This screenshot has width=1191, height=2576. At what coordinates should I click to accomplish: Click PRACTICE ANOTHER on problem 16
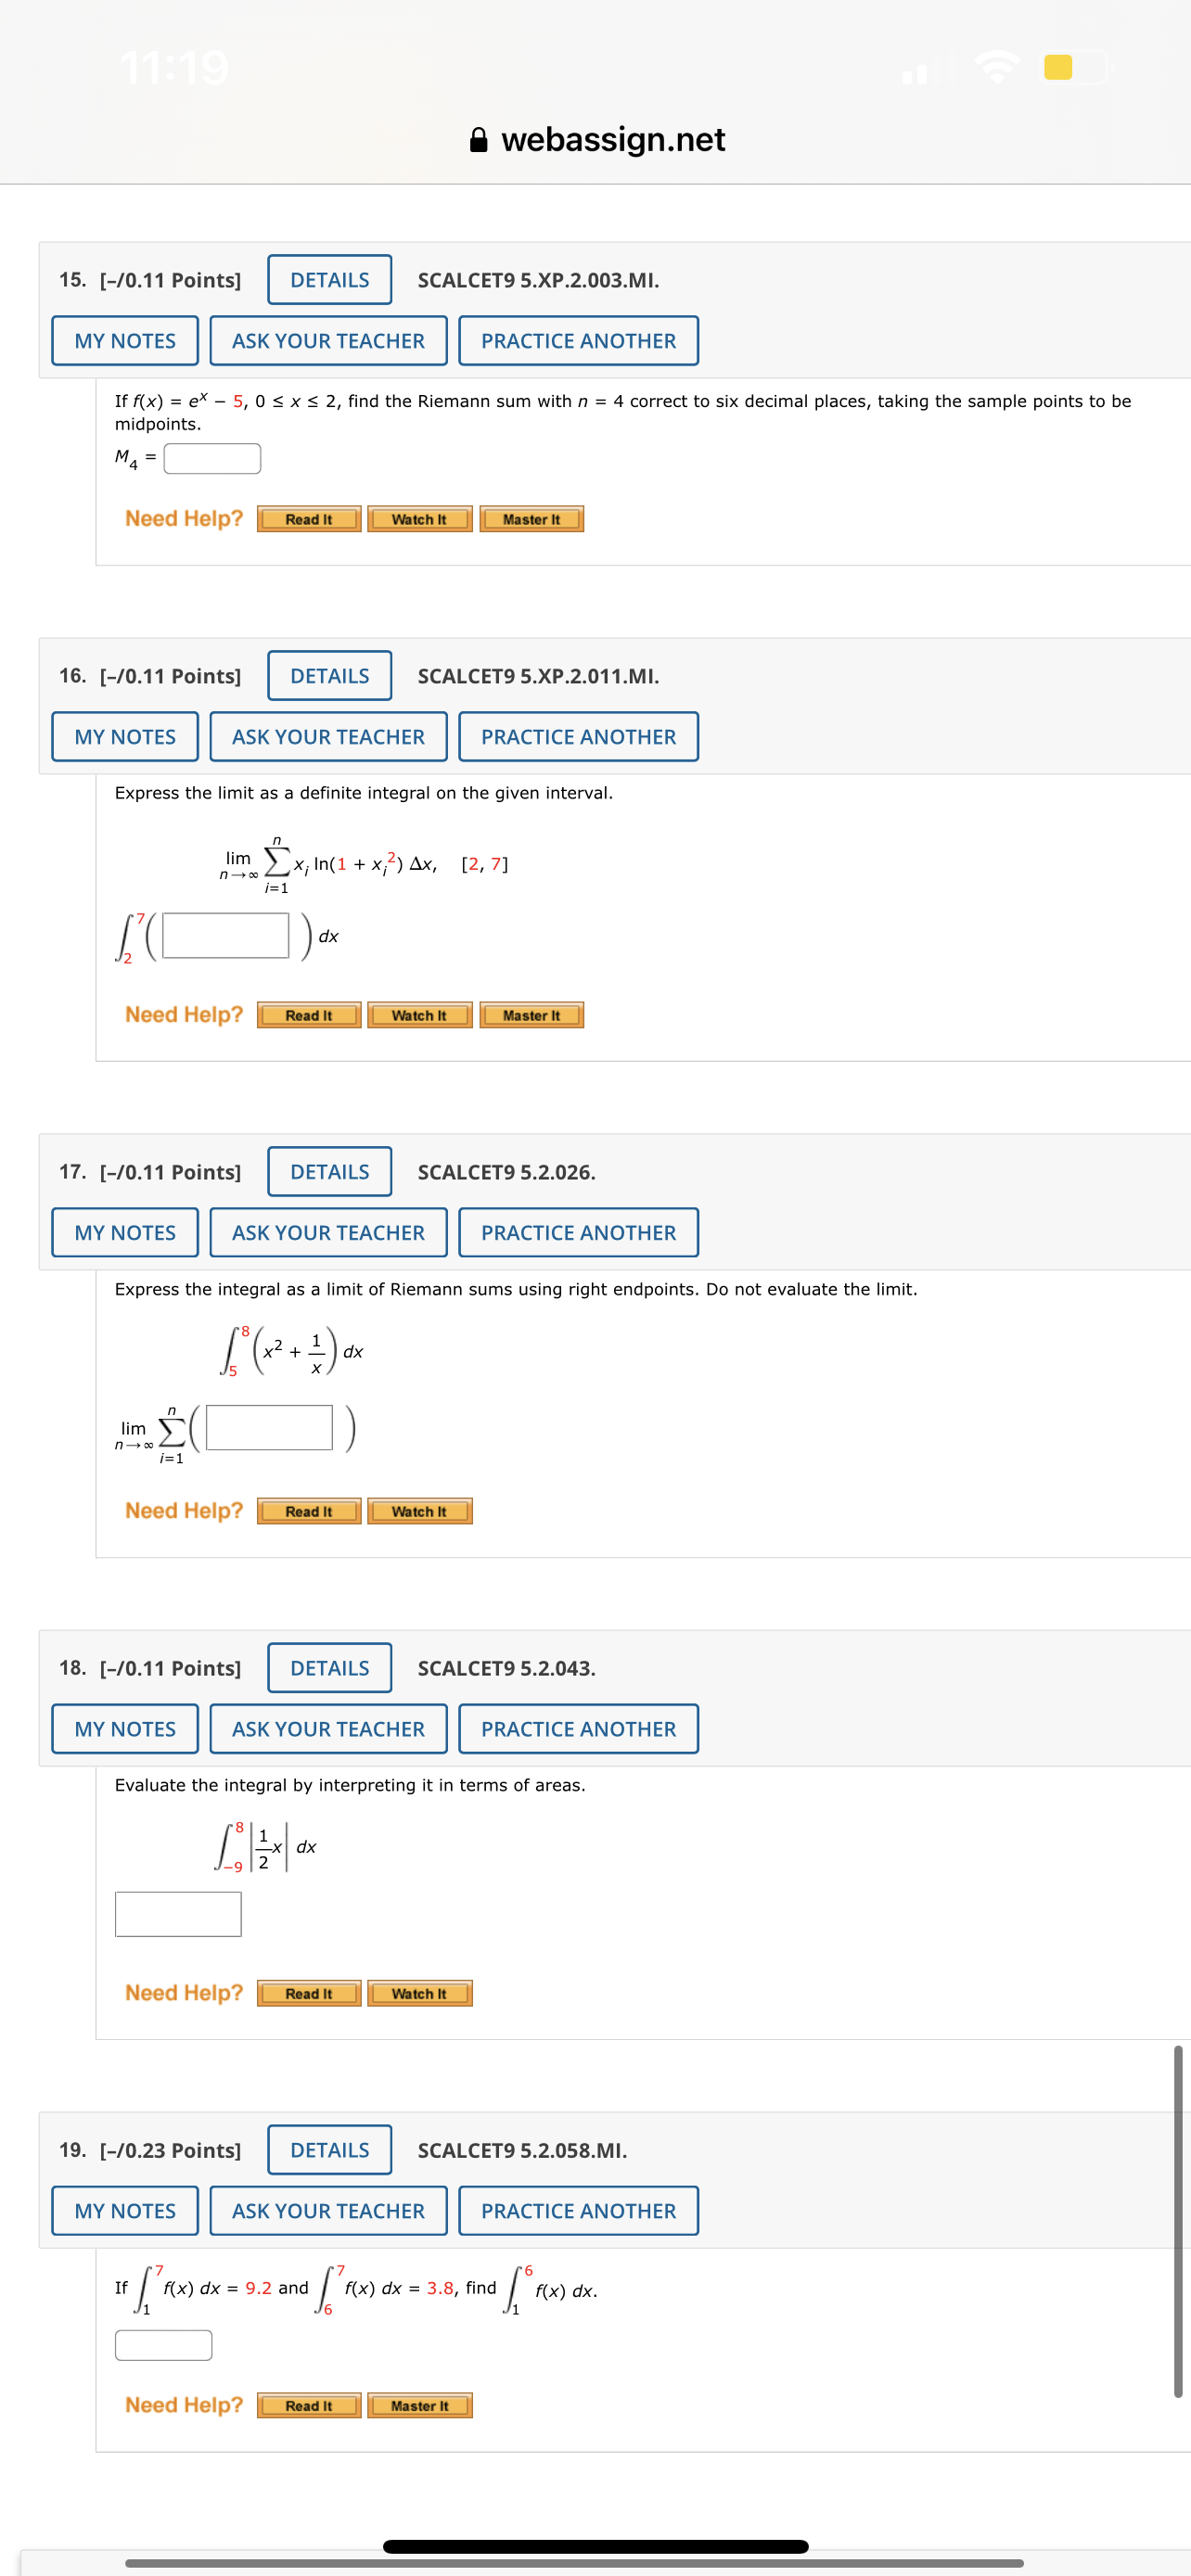click(x=578, y=737)
